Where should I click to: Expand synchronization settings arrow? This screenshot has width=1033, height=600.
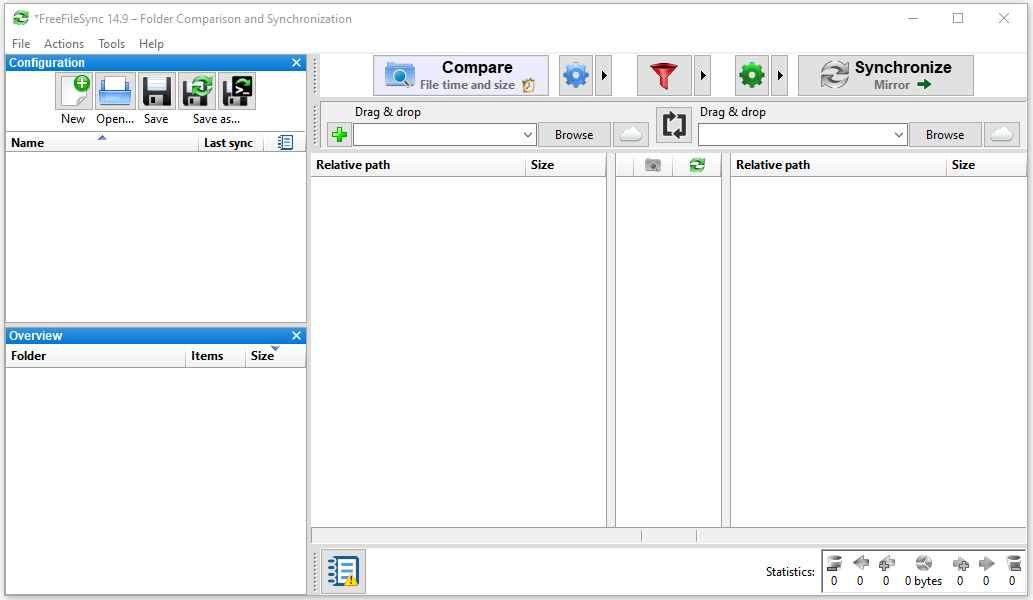click(x=780, y=75)
